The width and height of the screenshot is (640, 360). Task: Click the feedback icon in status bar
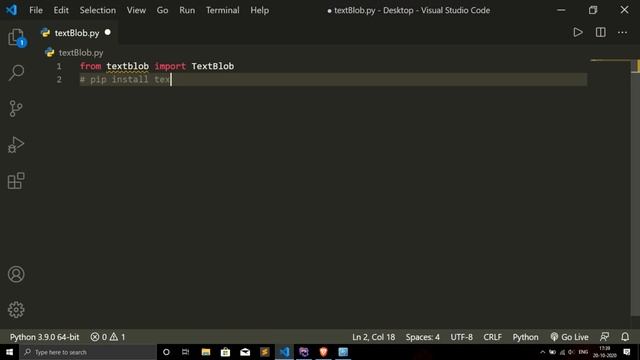click(604, 337)
